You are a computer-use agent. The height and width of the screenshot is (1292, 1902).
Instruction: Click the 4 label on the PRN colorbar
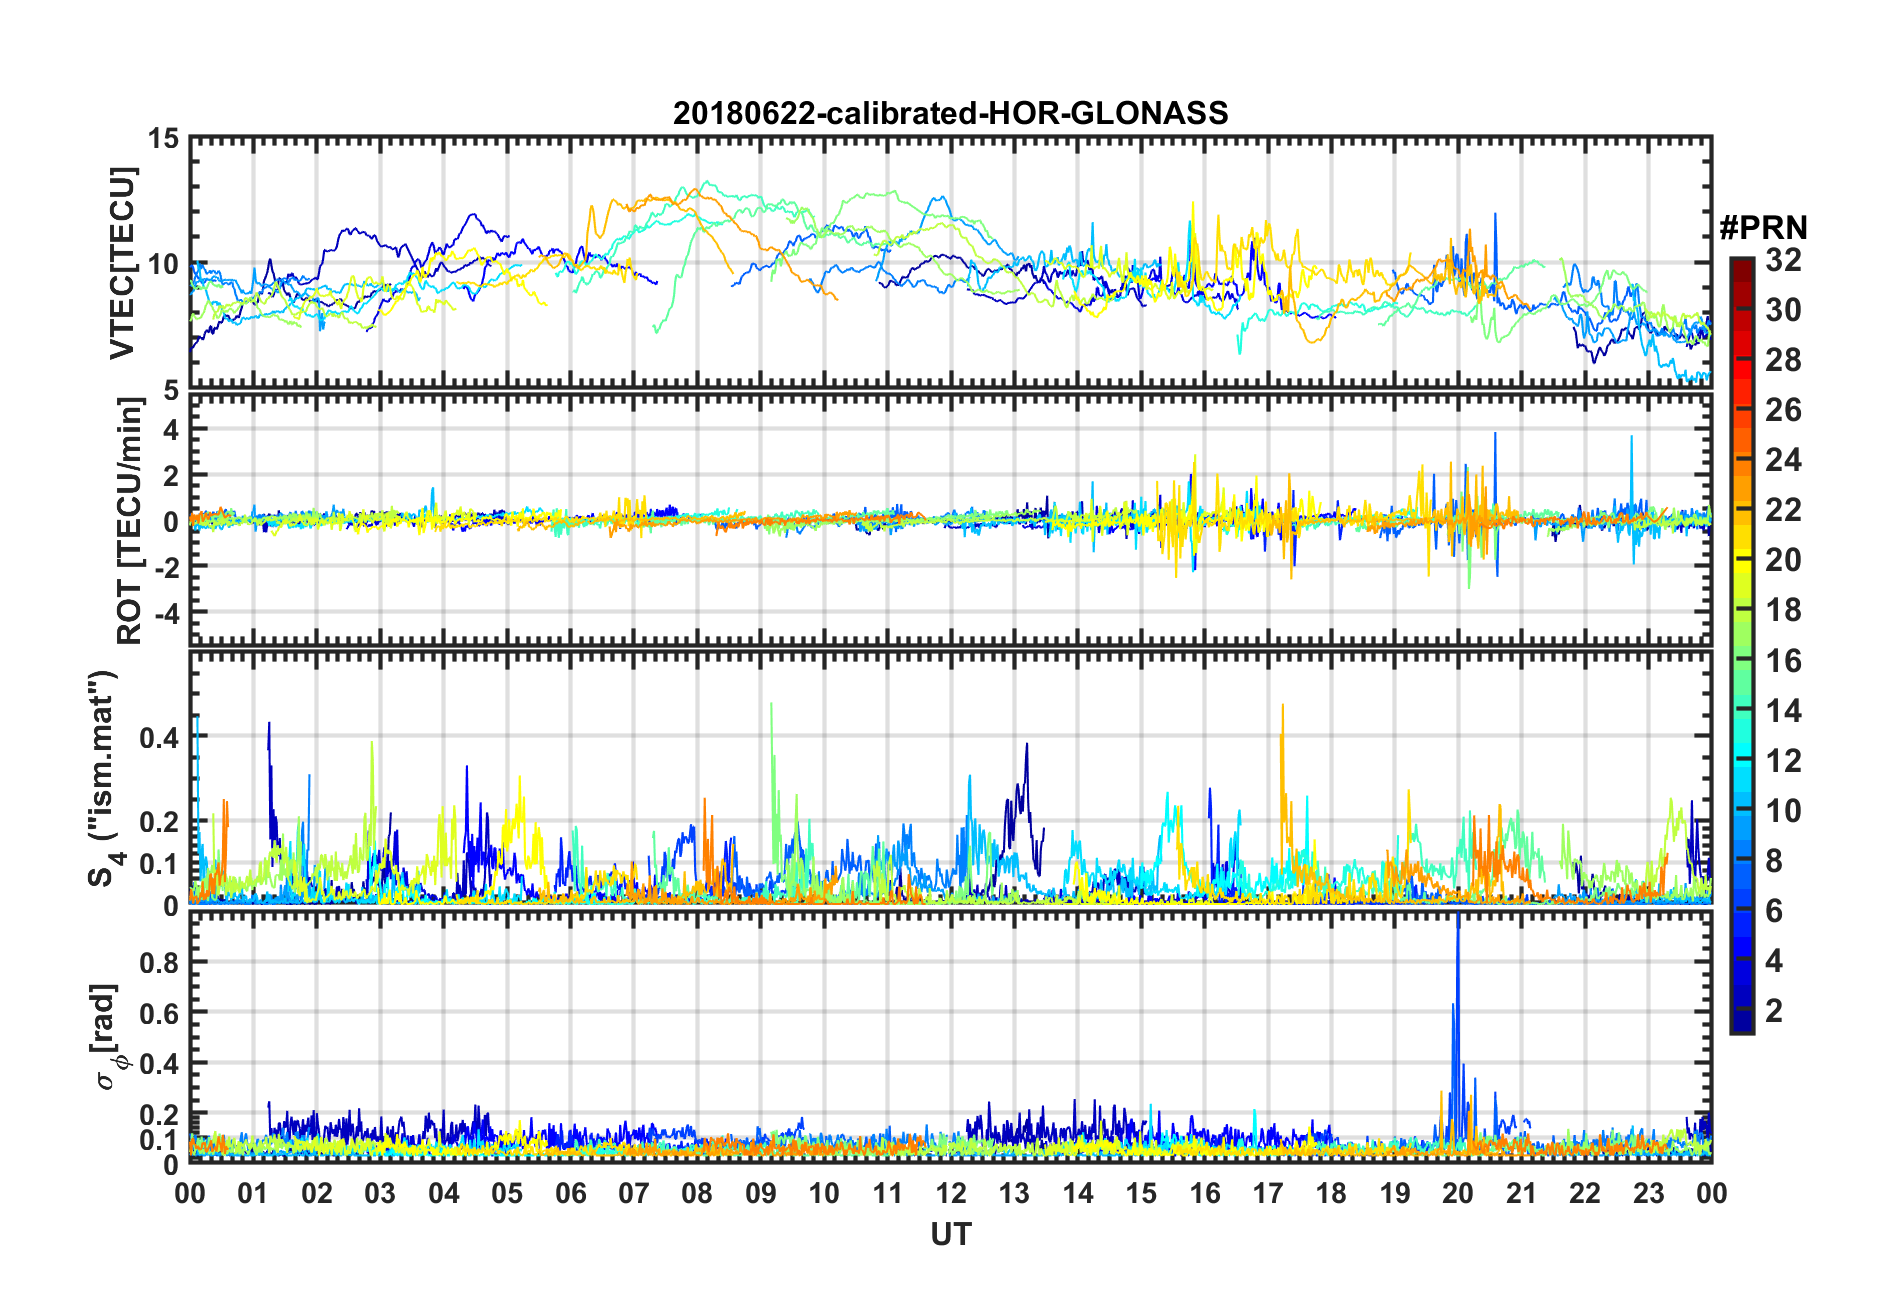[1774, 960]
